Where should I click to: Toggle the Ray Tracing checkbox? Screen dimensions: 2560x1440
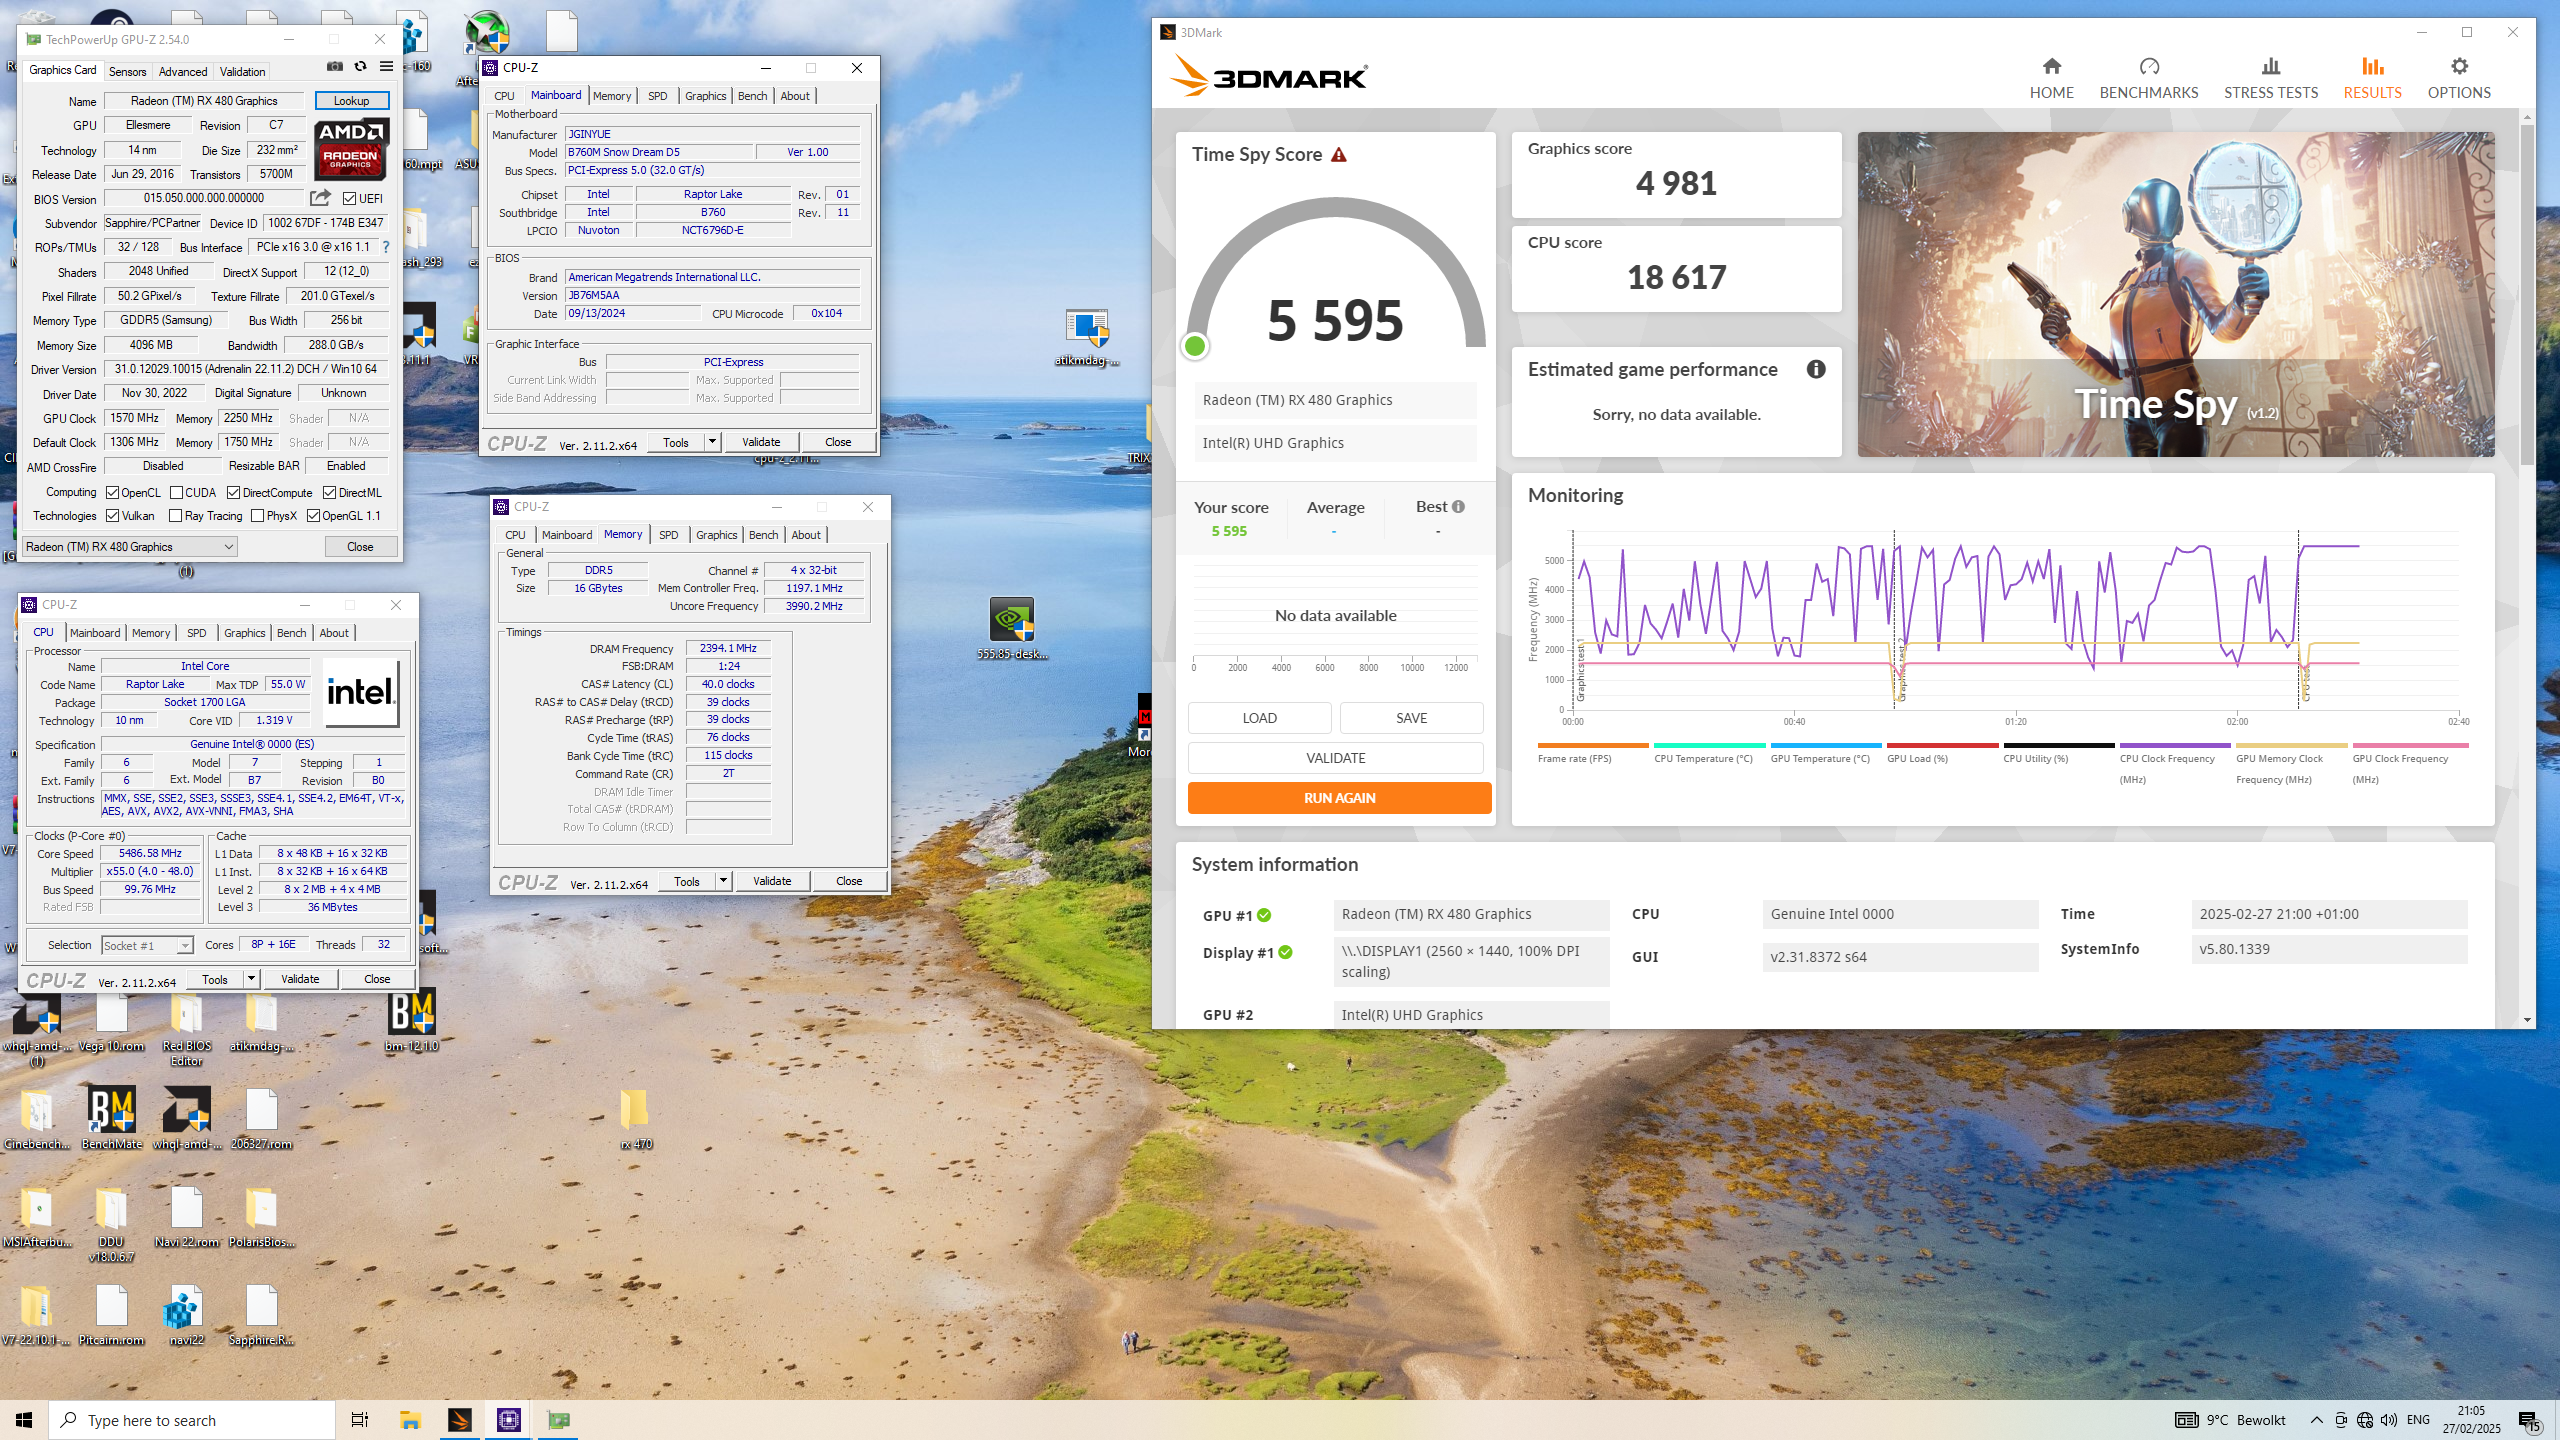[176, 515]
